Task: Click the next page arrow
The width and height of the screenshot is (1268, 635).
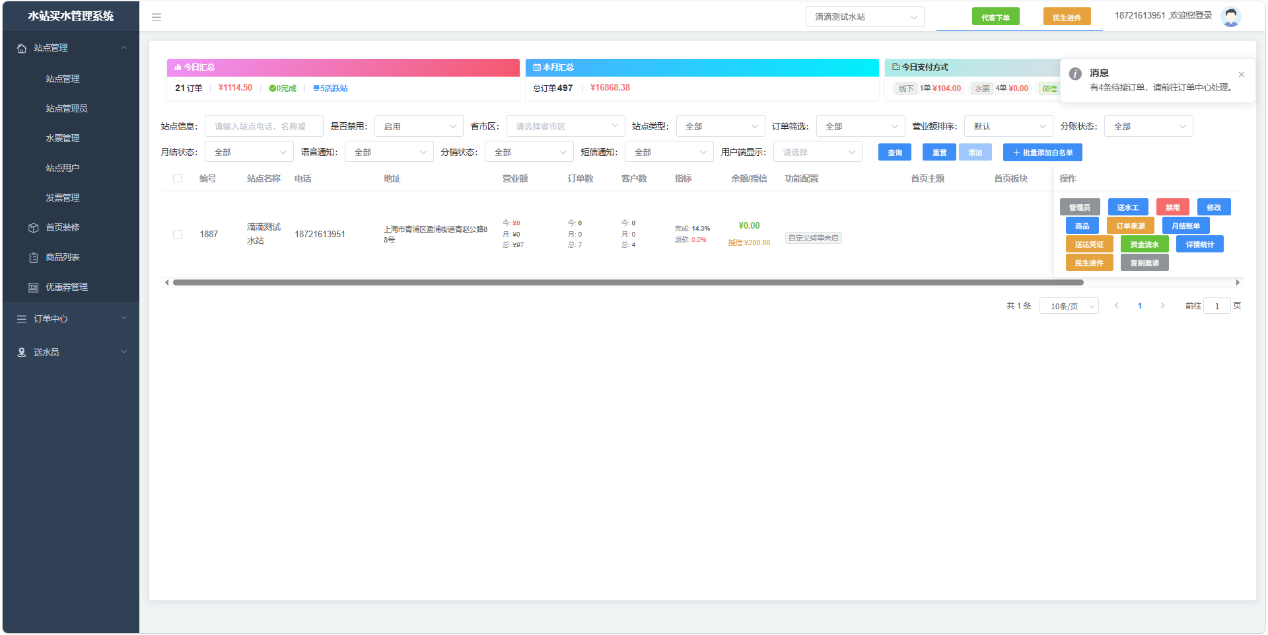Action: (x=1162, y=306)
